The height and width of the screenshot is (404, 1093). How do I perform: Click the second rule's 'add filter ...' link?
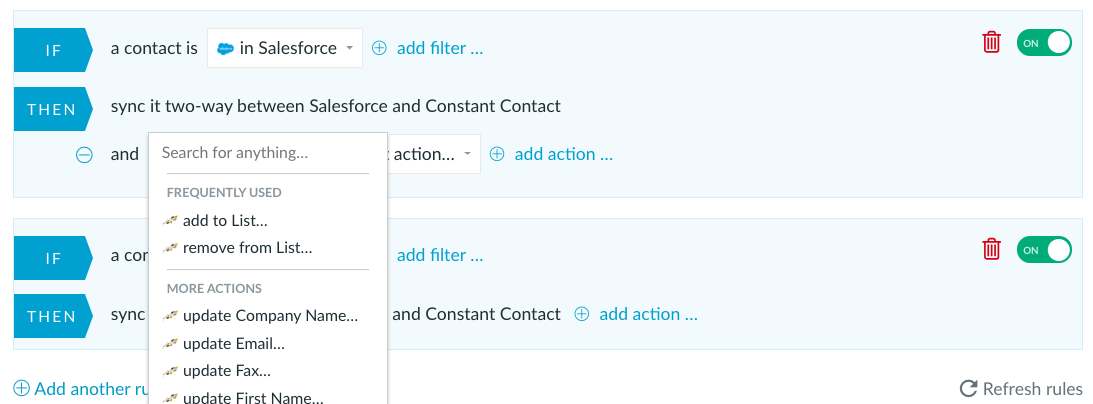440,255
